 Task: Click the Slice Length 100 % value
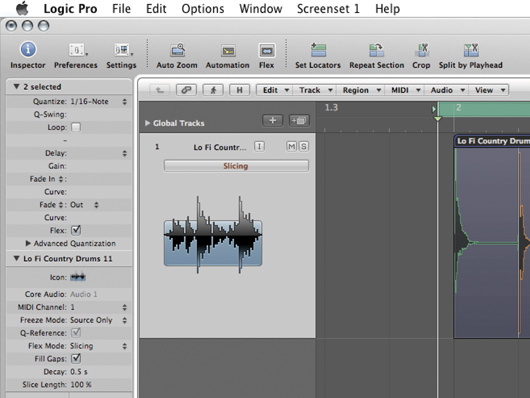tap(81, 384)
